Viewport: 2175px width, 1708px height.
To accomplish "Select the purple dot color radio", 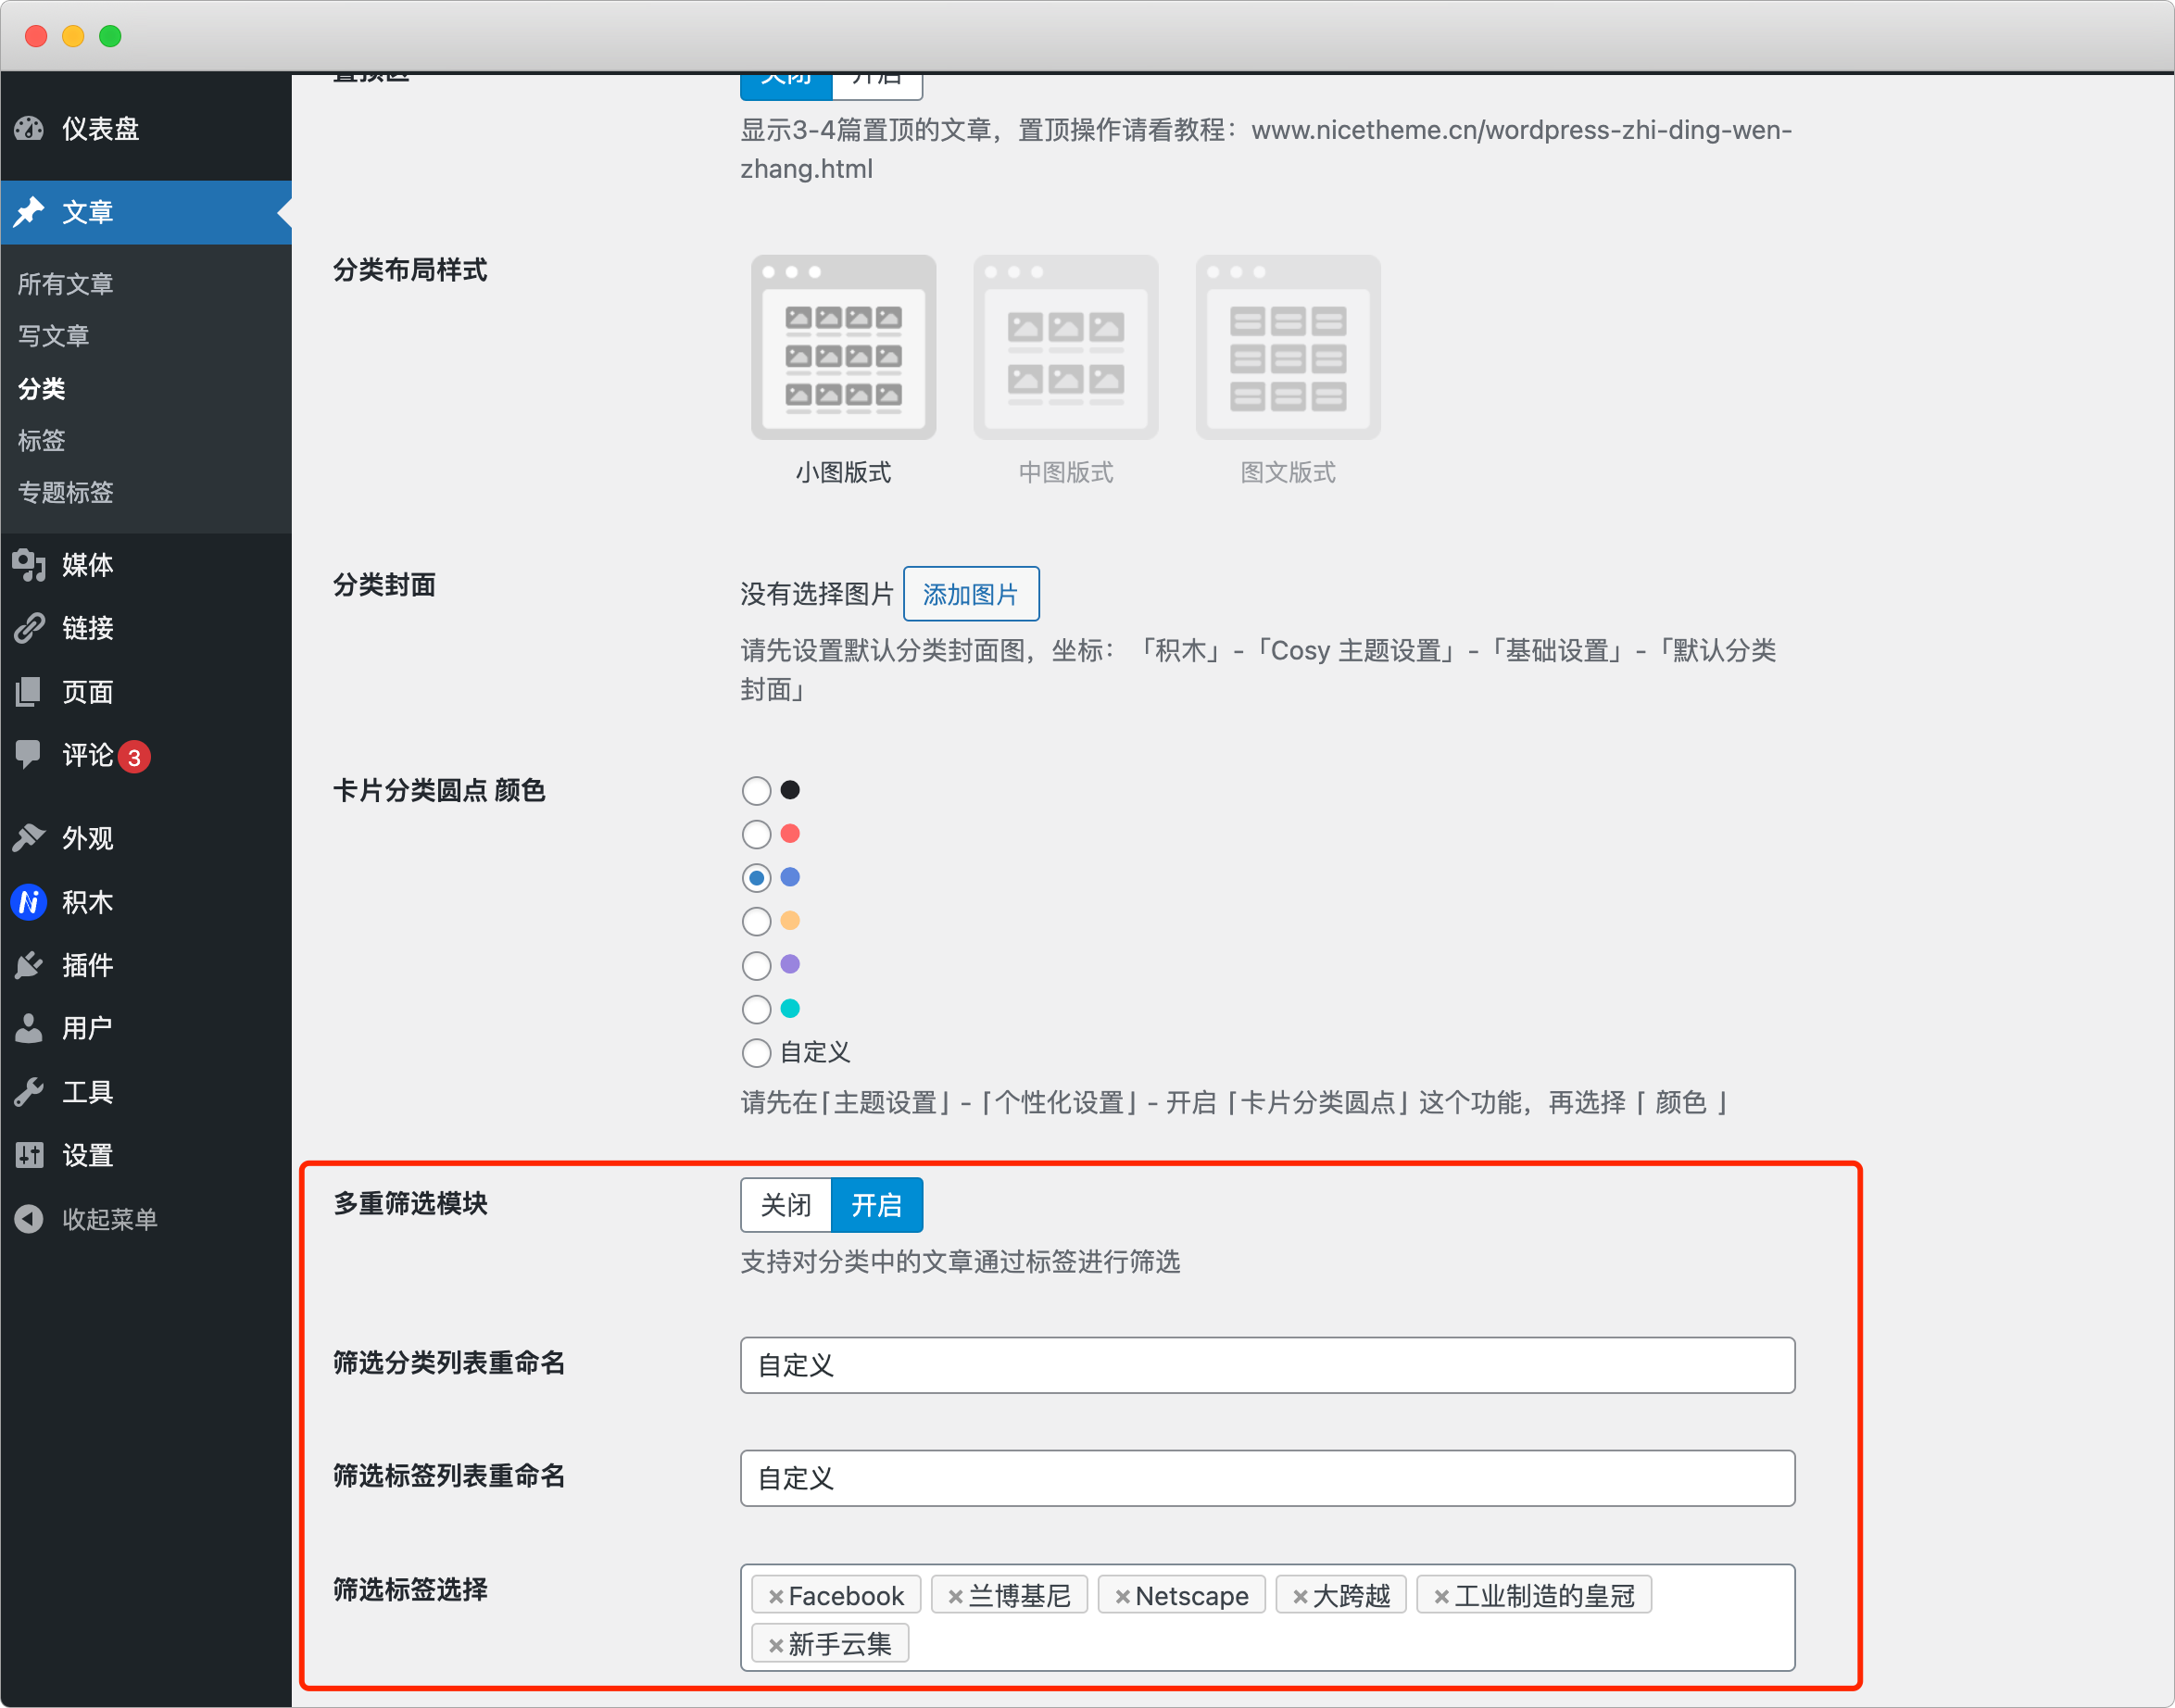I will click(x=756, y=965).
